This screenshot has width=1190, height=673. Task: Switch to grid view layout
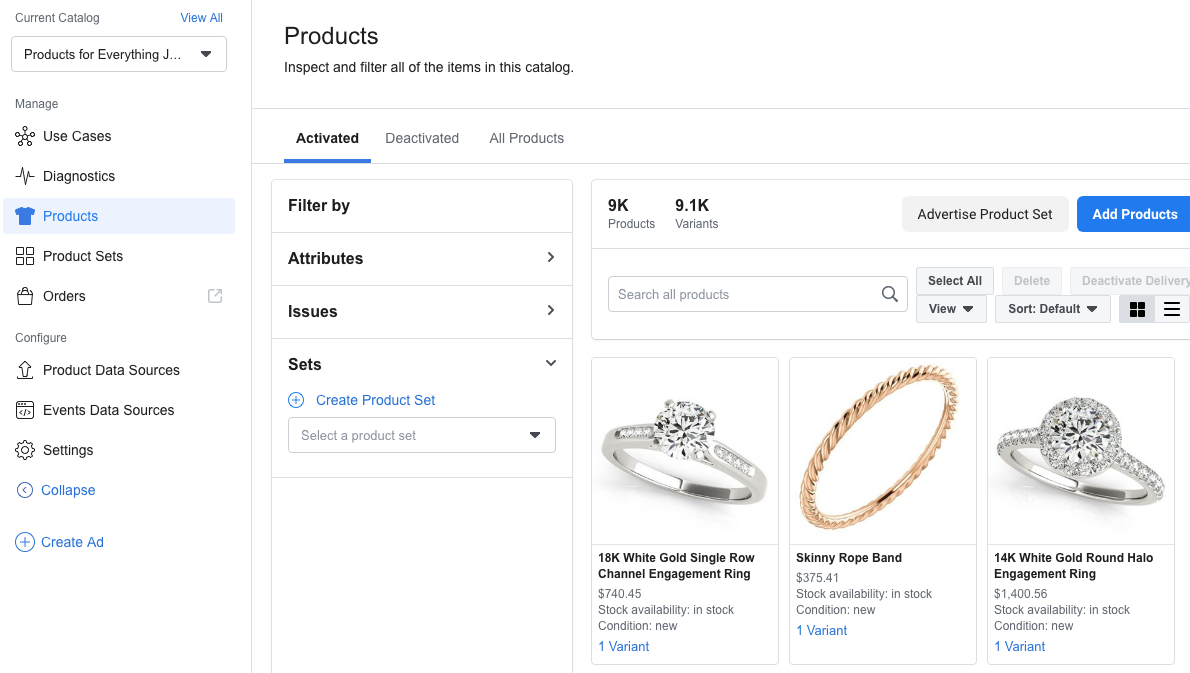[1137, 309]
